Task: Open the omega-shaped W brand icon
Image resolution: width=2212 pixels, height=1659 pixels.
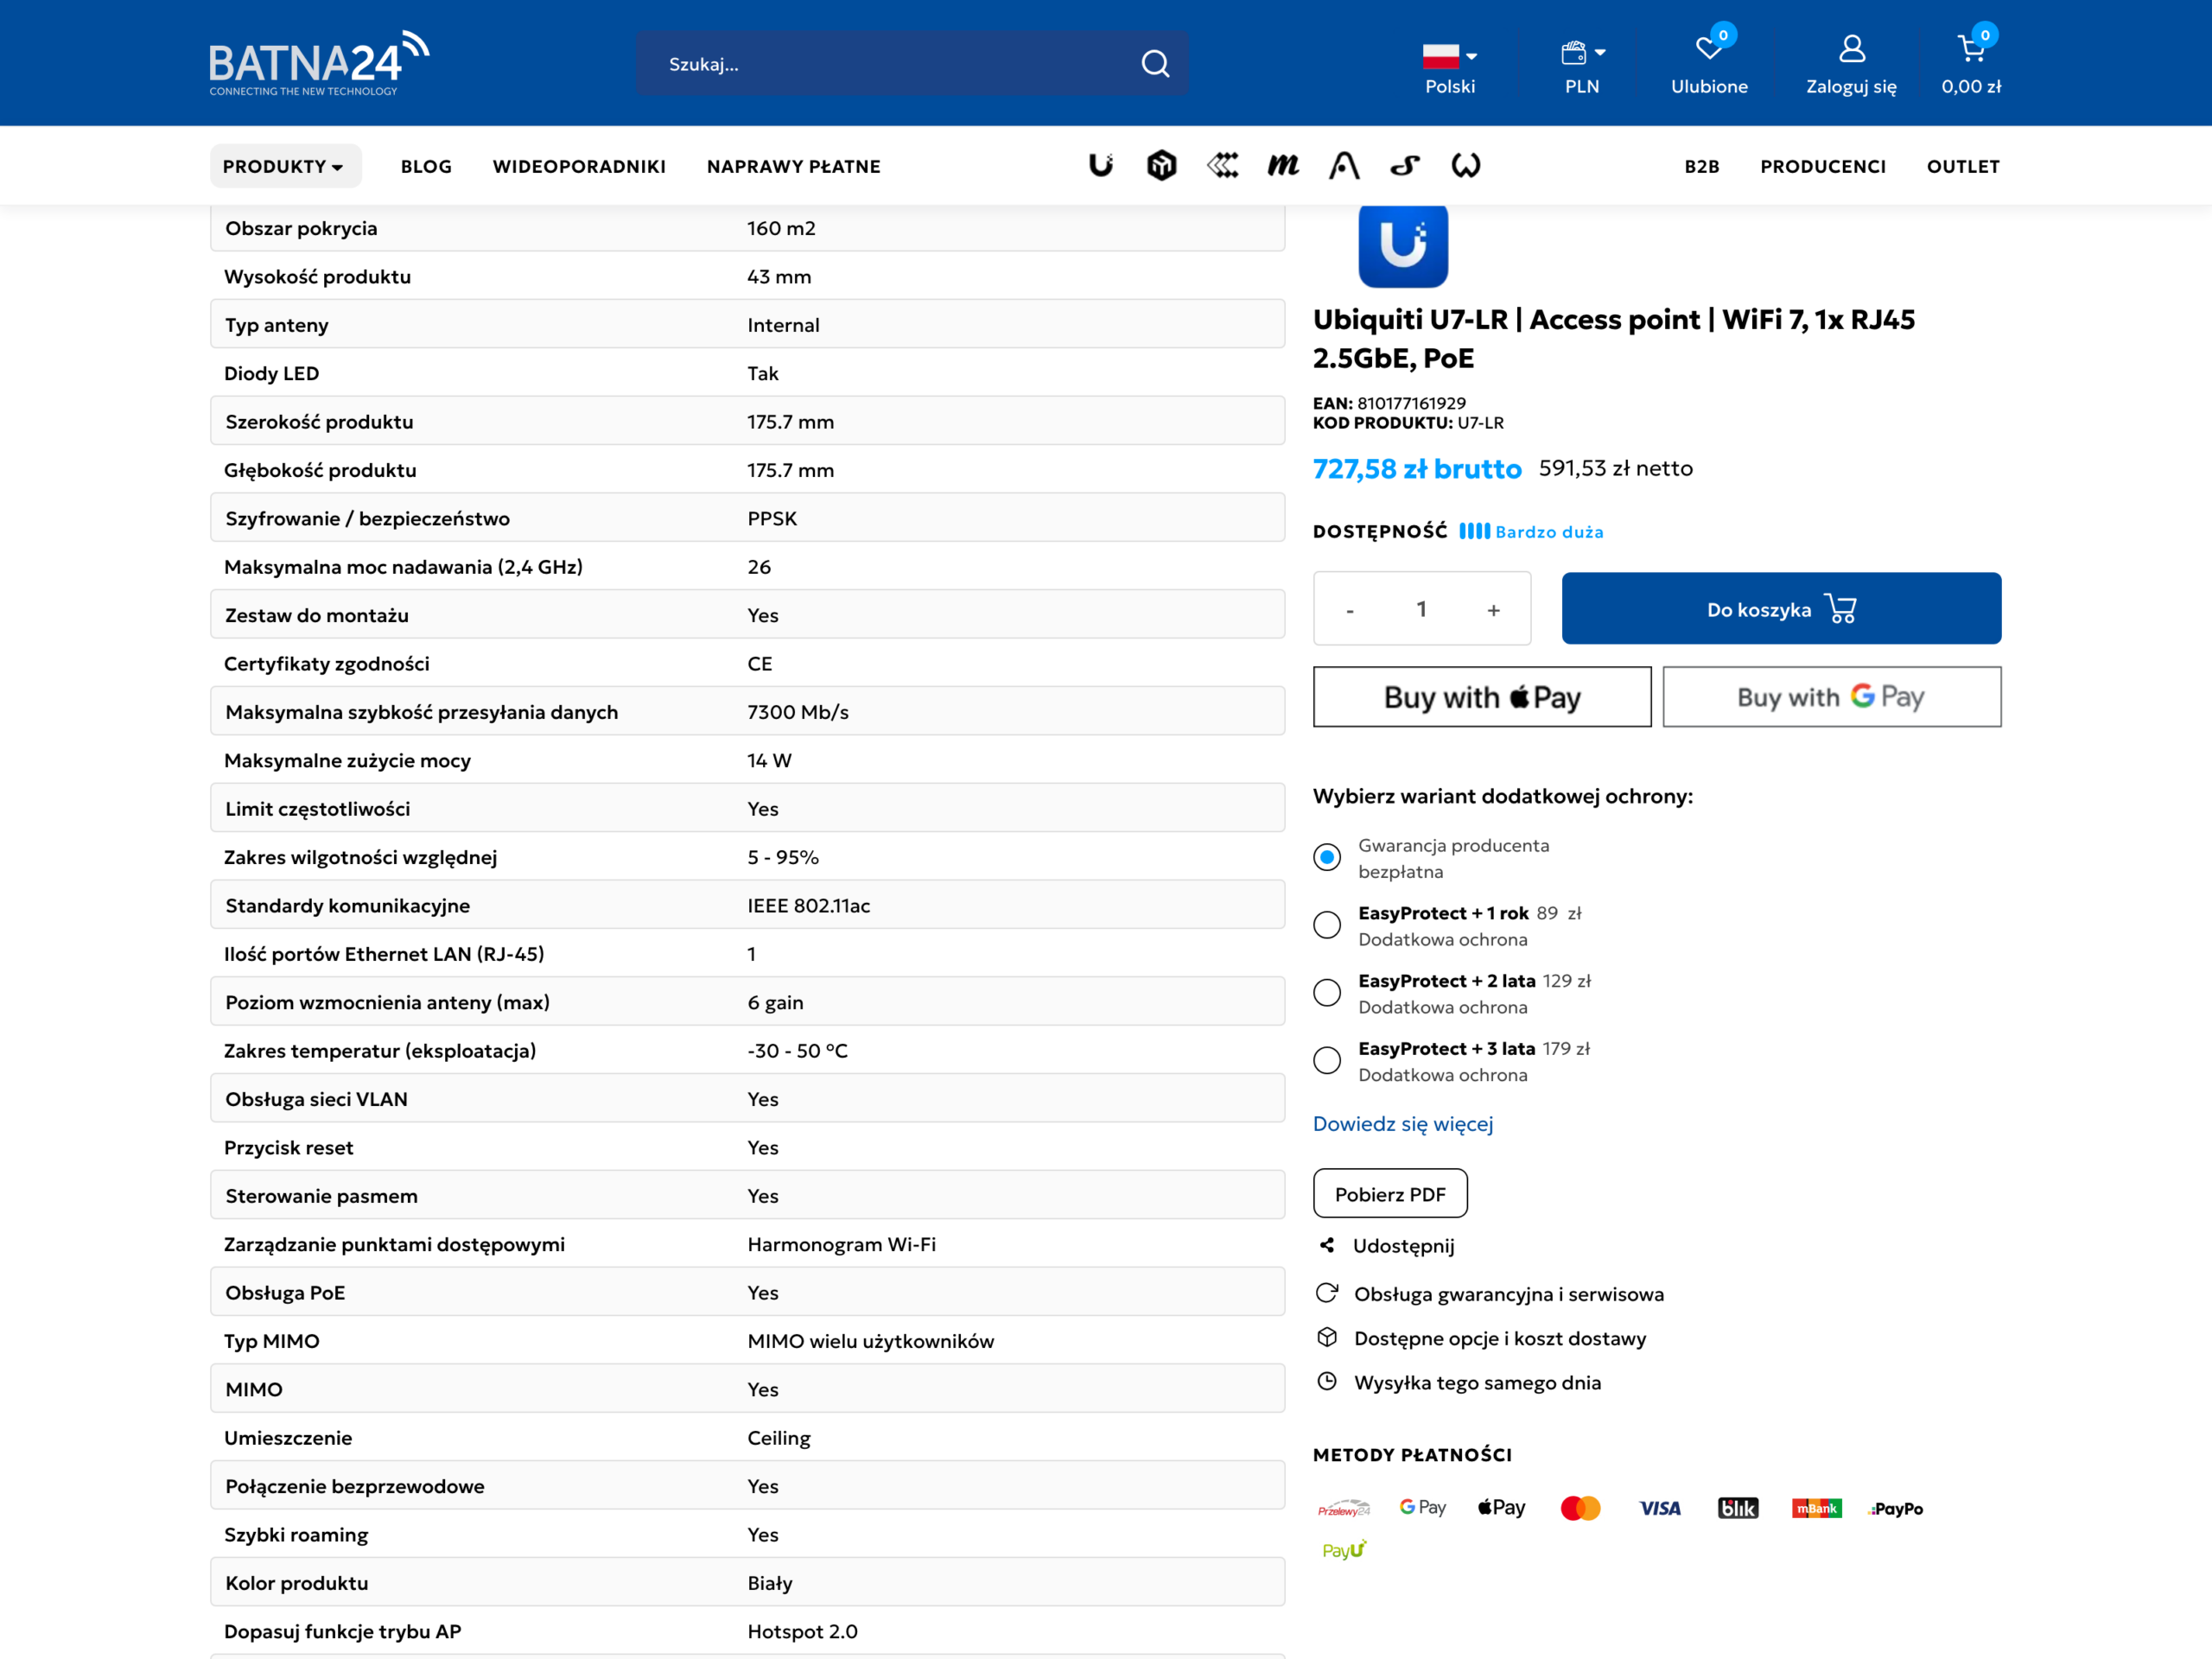Action: tap(1466, 165)
